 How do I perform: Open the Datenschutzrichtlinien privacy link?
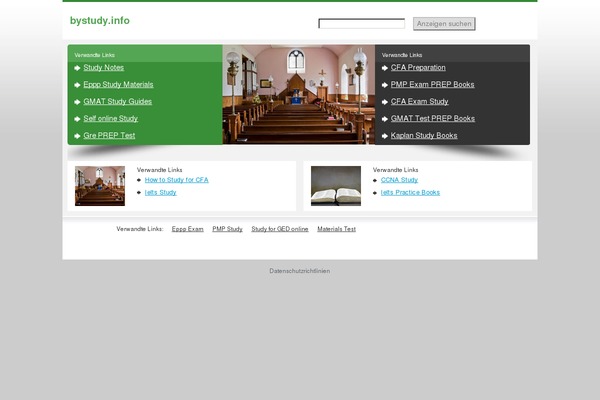300,271
